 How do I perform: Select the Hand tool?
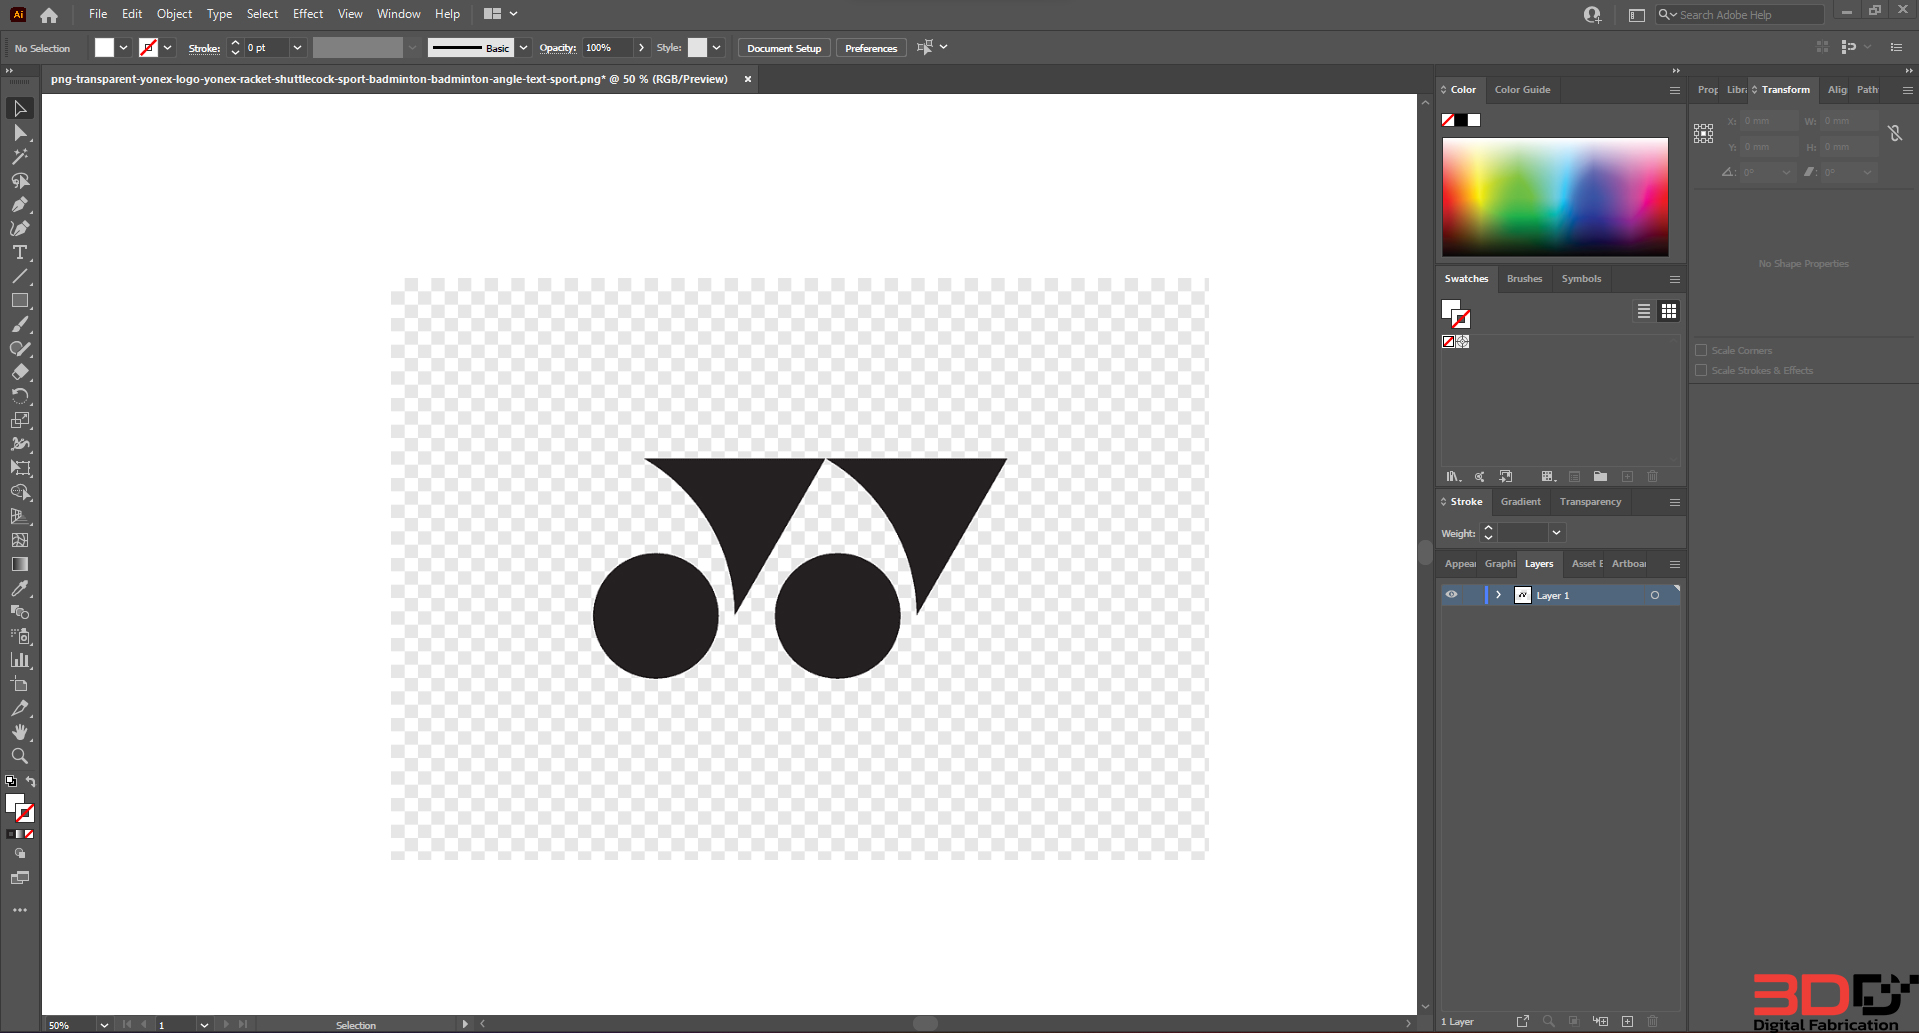[x=19, y=733]
